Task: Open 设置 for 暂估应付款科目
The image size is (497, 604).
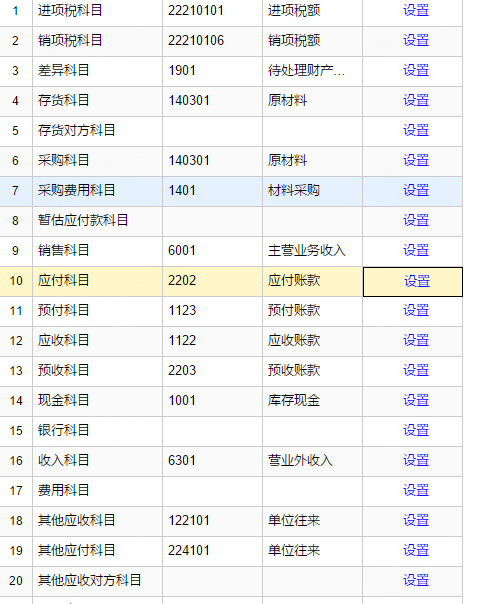Action: pyautogui.click(x=416, y=221)
